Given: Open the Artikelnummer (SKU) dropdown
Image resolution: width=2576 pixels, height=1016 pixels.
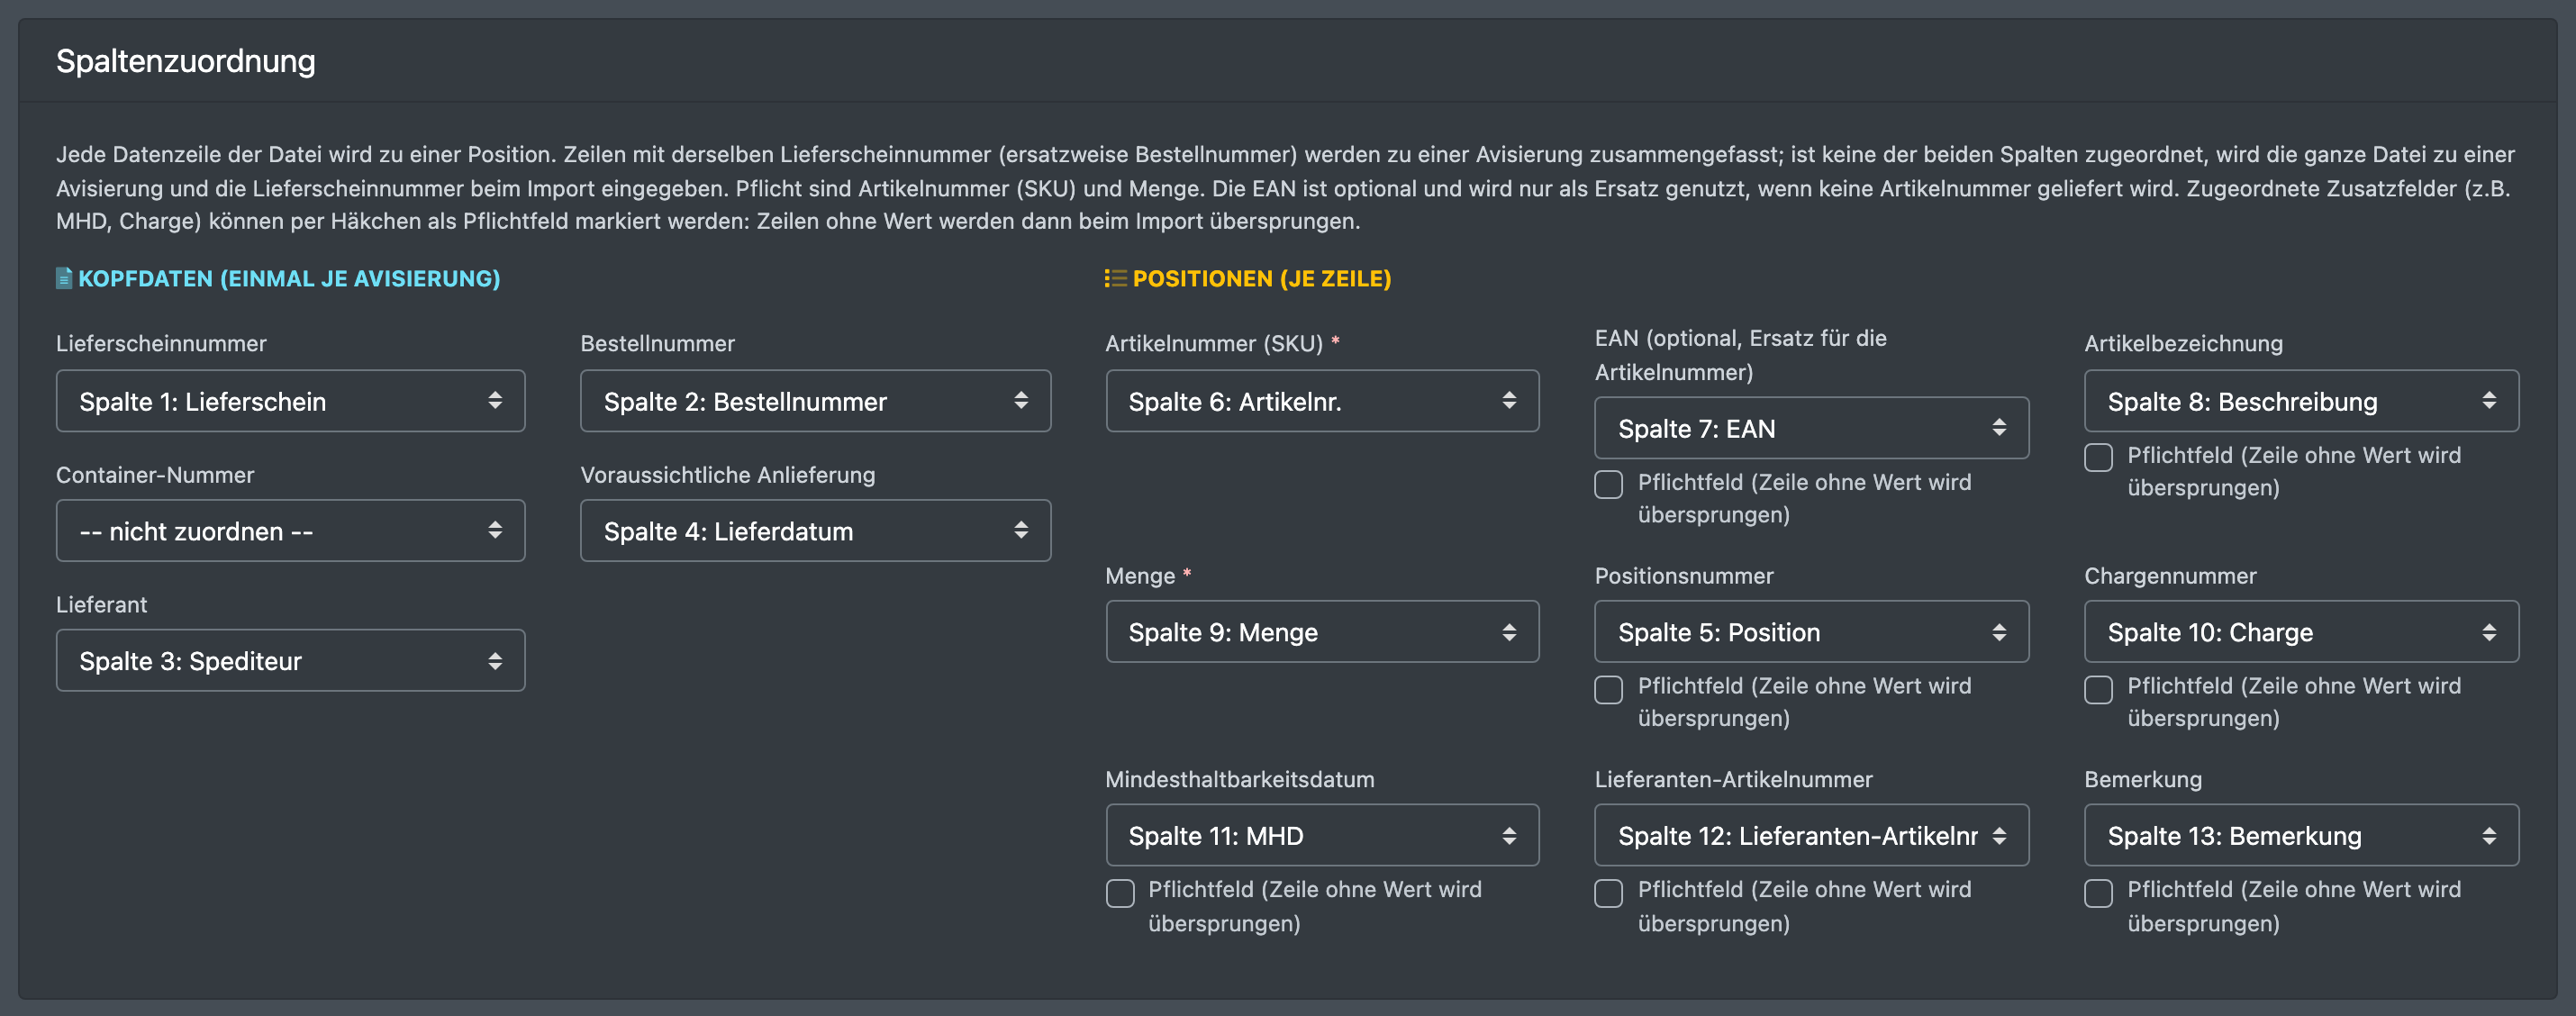Looking at the screenshot, I should click(x=1322, y=401).
